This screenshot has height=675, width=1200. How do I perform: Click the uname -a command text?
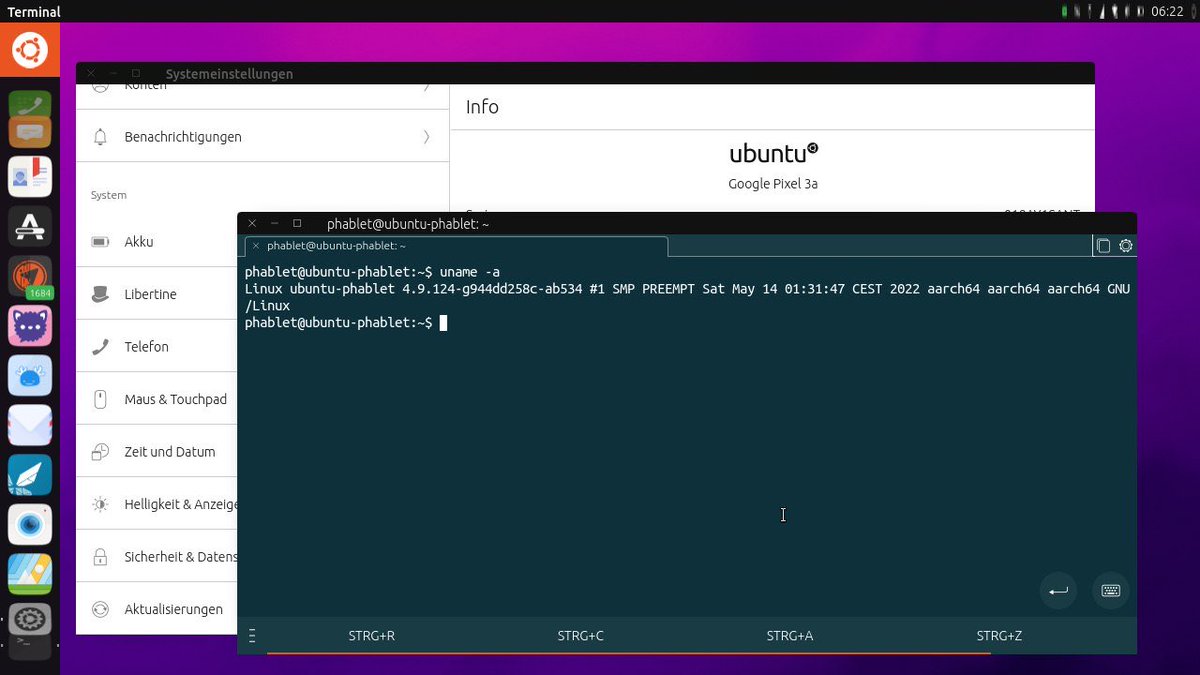pyautogui.click(x=470, y=272)
